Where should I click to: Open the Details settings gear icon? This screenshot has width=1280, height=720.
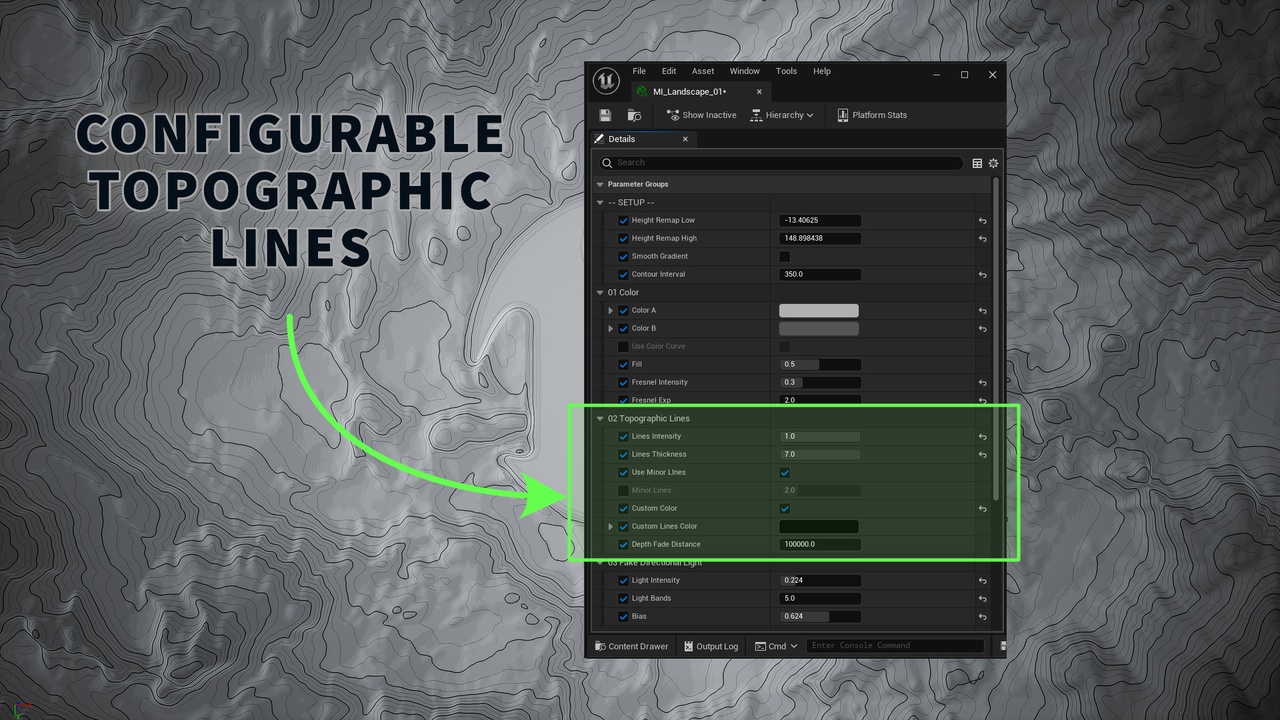click(x=993, y=163)
